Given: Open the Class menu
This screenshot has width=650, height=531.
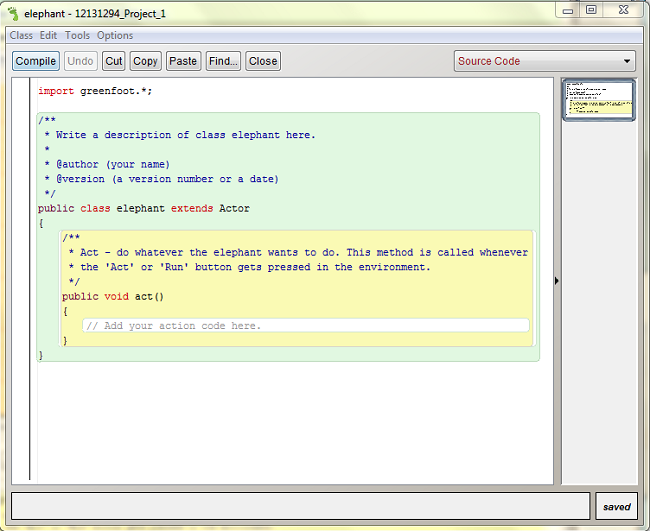Looking at the screenshot, I should pos(21,36).
